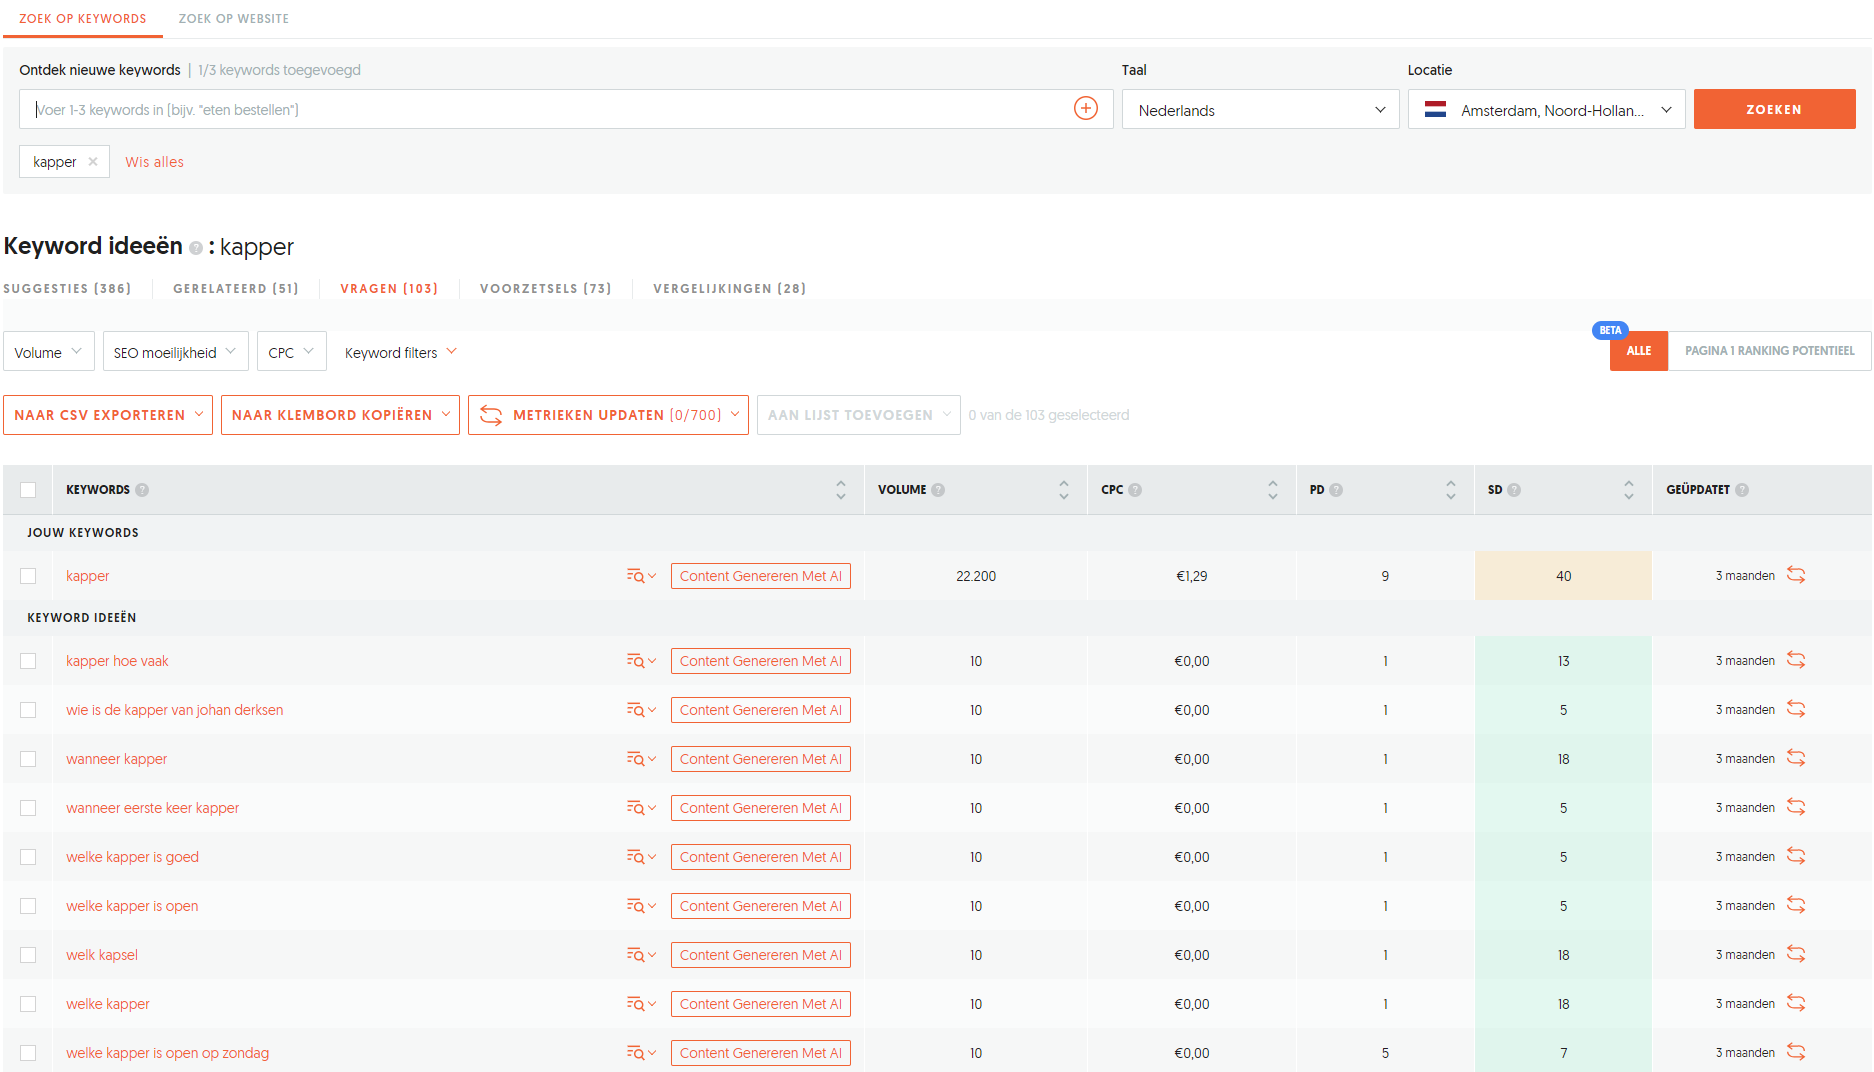The width and height of the screenshot is (1874, 1072).
Task: Refresh icon for welke kapper is open row
Action: point(1796,905)
